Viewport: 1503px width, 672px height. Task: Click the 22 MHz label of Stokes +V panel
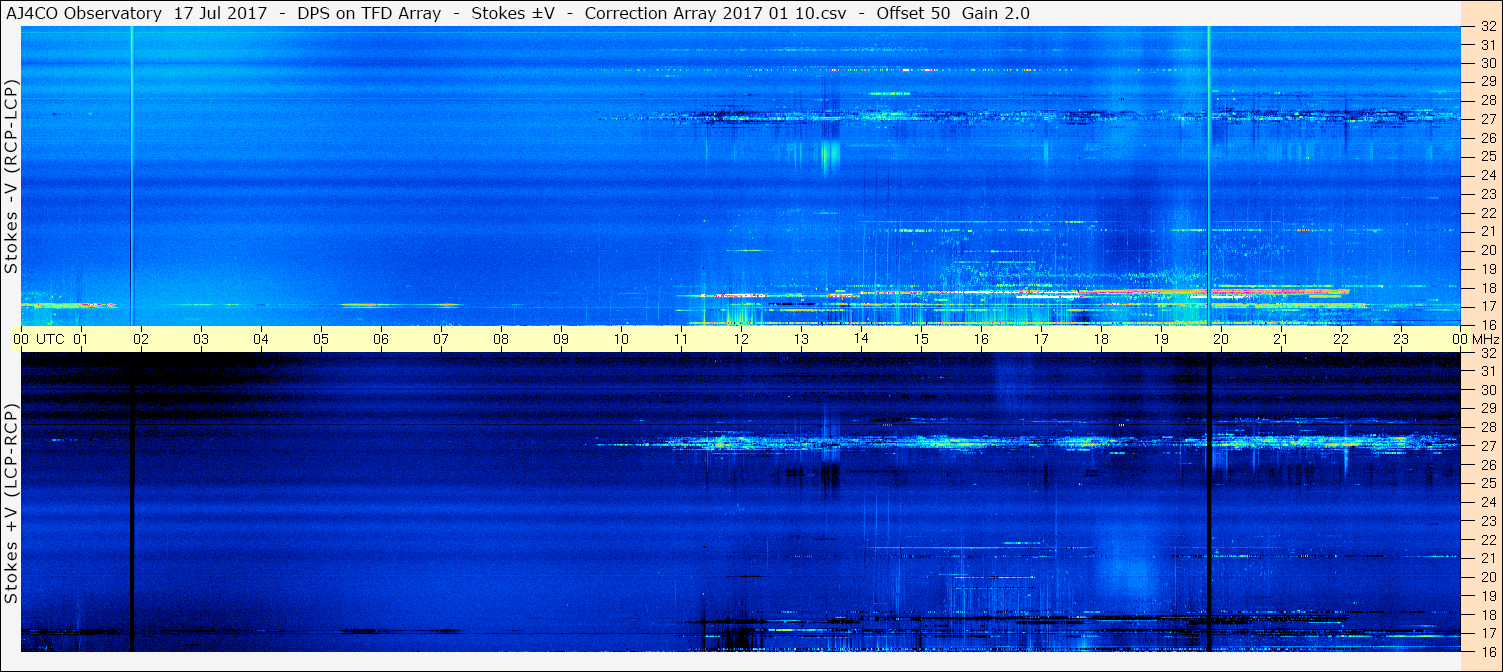click(1488, 540)
